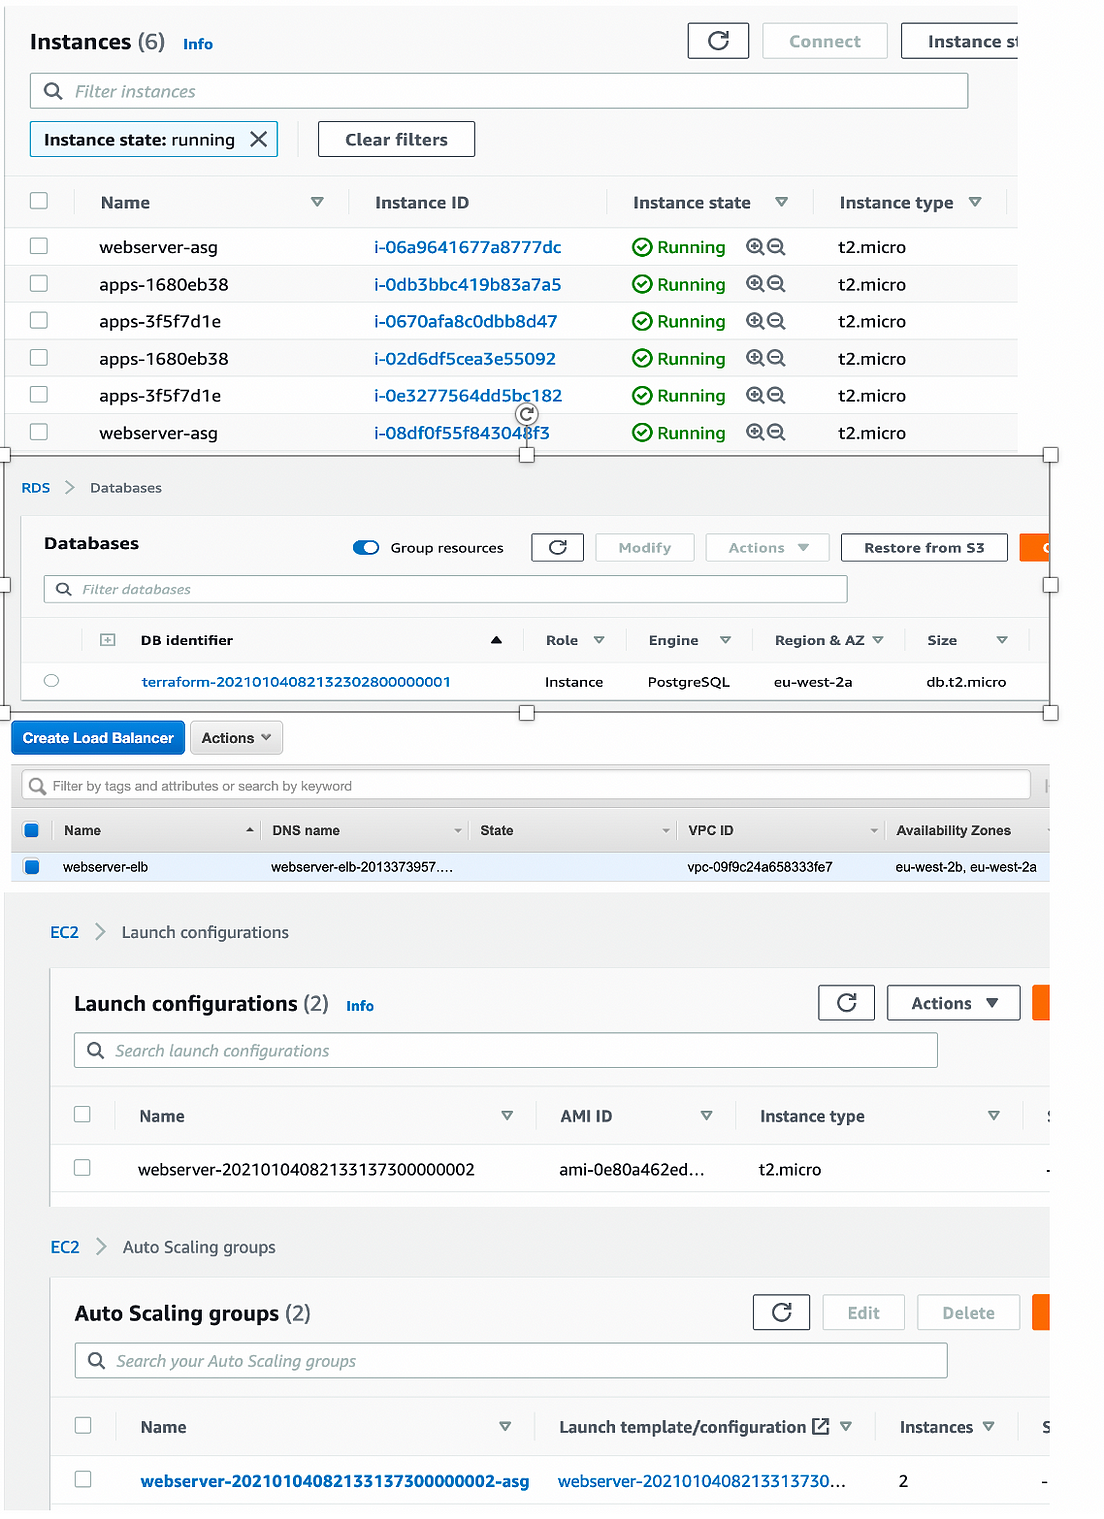Zoom in icon for instance i-02d6df5cea3e55092
The height and width of the screenshot is (1519, 1104).
point(755,358)
